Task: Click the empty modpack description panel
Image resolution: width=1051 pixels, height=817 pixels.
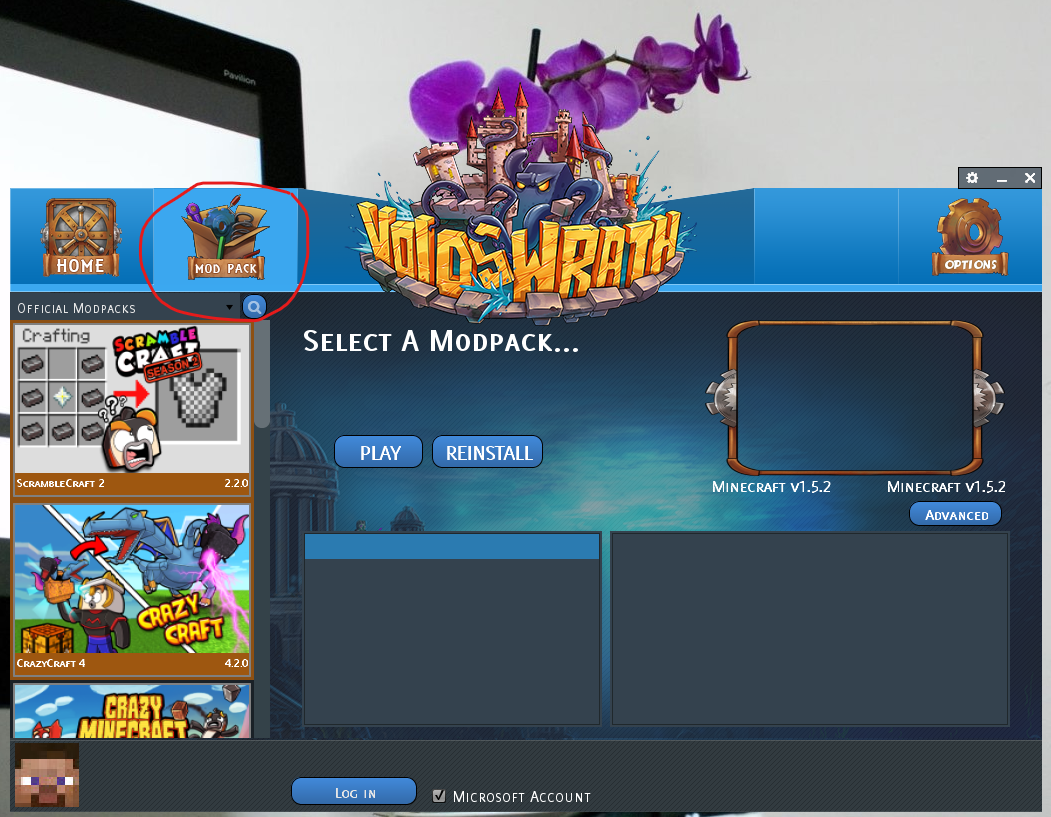Action: point(810,629)
